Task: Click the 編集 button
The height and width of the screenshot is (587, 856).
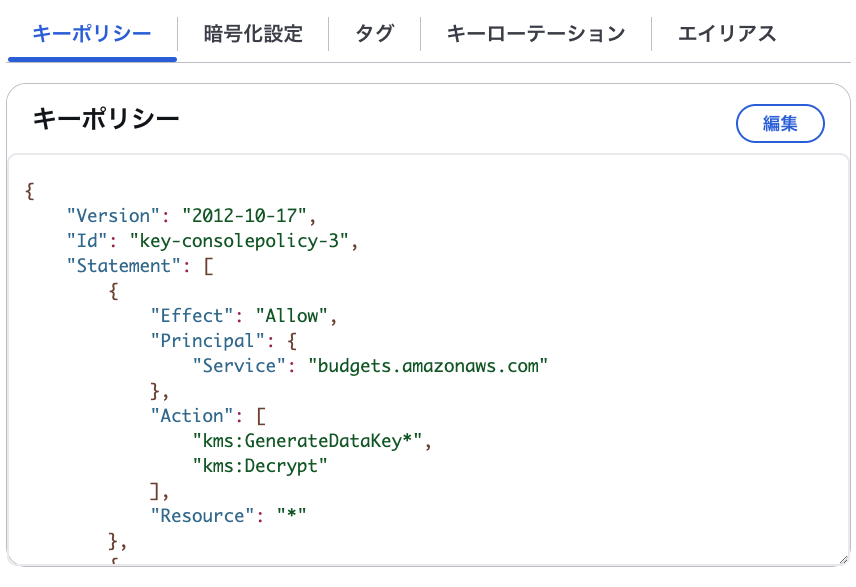Action: click(x=780, y=124)
